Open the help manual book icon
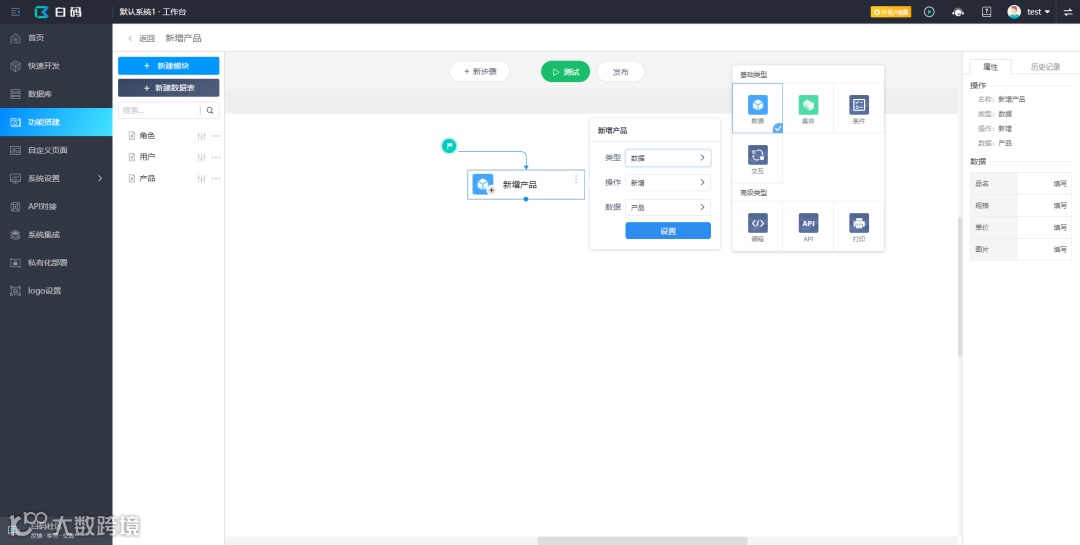1080x545 pixels. (986, 12)
